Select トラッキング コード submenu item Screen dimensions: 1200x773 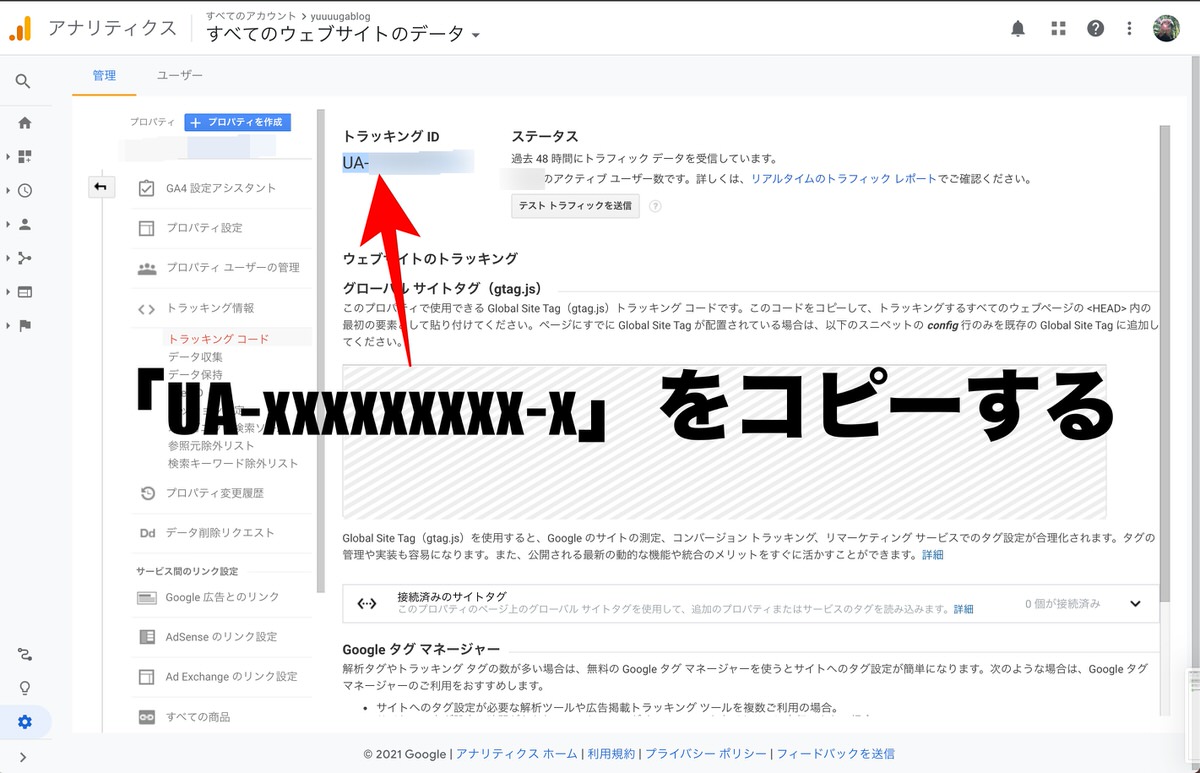(218, 339)
